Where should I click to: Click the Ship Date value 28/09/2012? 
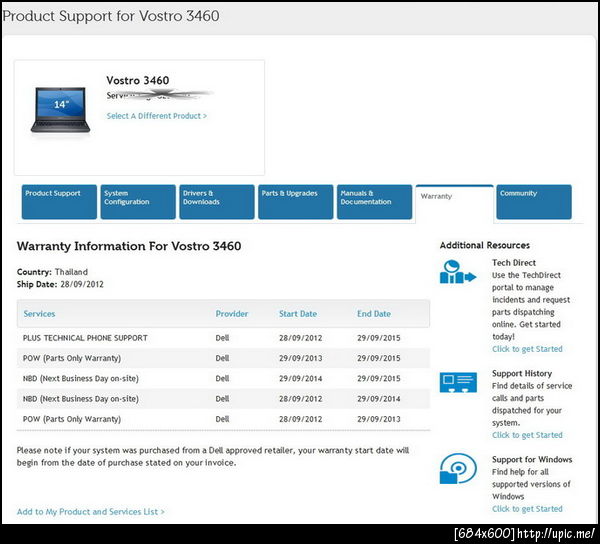click(x=82, y=285)
